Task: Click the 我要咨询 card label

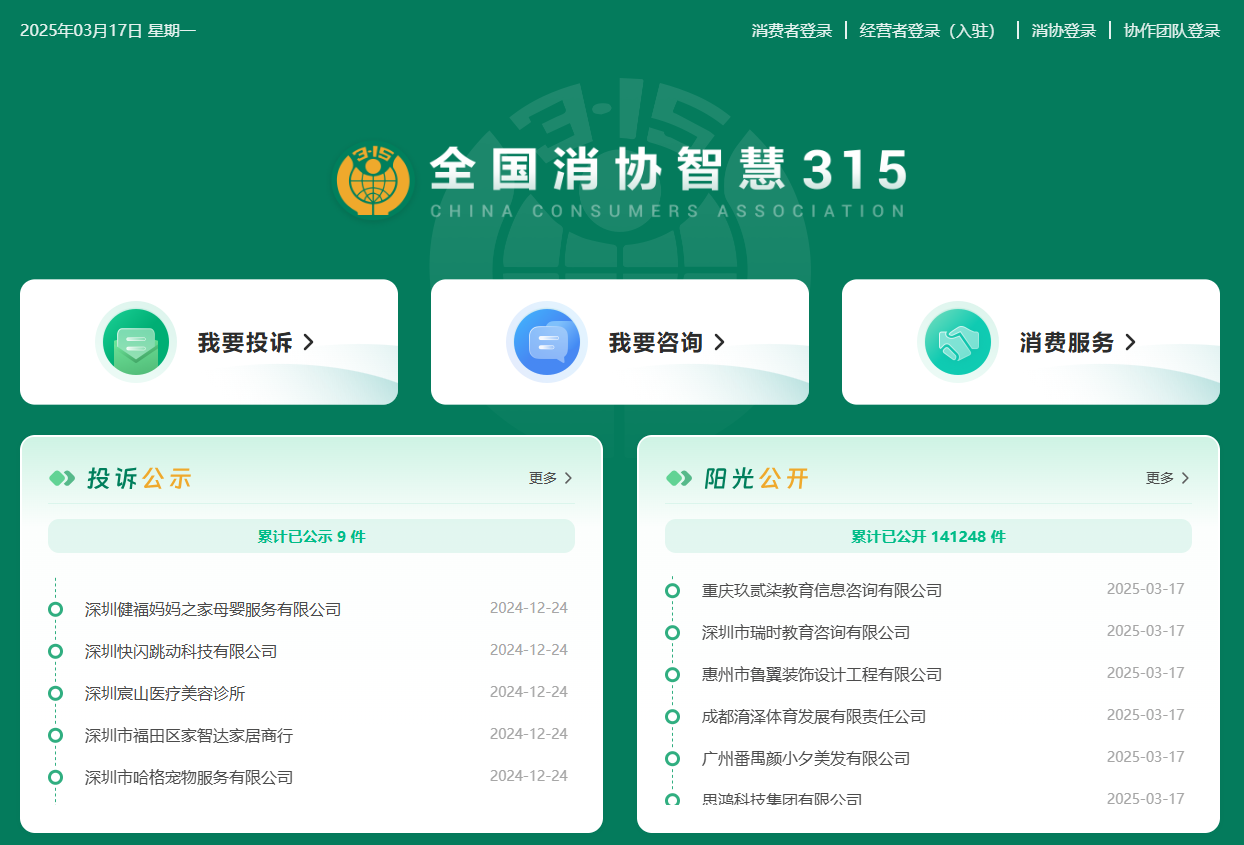Action: 656,343
